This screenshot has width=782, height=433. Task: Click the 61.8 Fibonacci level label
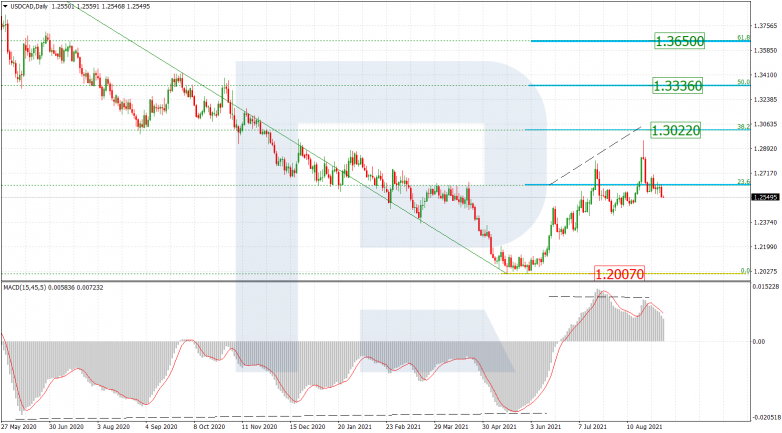point(743,38)
